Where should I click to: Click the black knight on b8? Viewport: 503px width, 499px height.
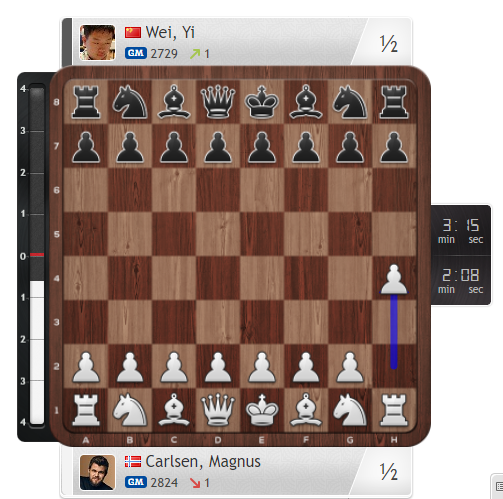[x=130, y=102]
